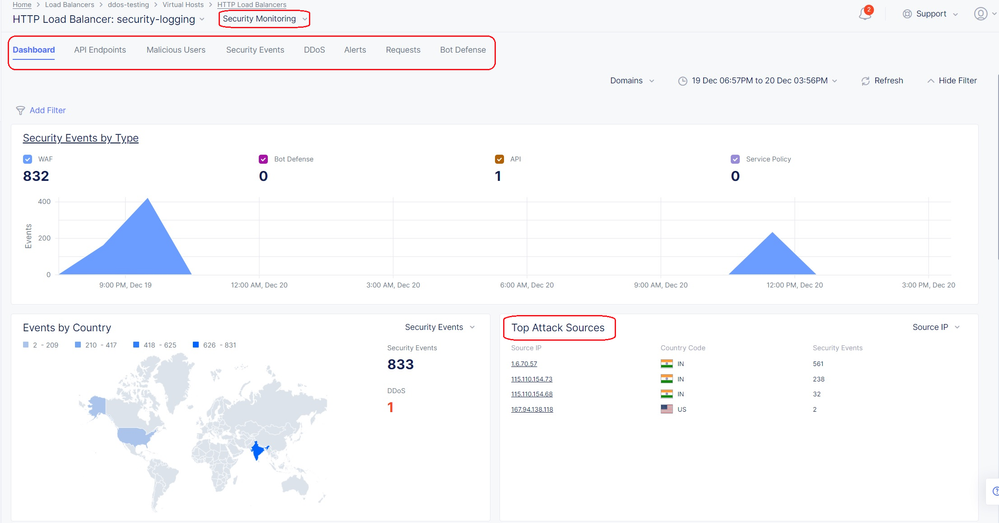Uncheck the WAF events checkbox

coord(28,159)
